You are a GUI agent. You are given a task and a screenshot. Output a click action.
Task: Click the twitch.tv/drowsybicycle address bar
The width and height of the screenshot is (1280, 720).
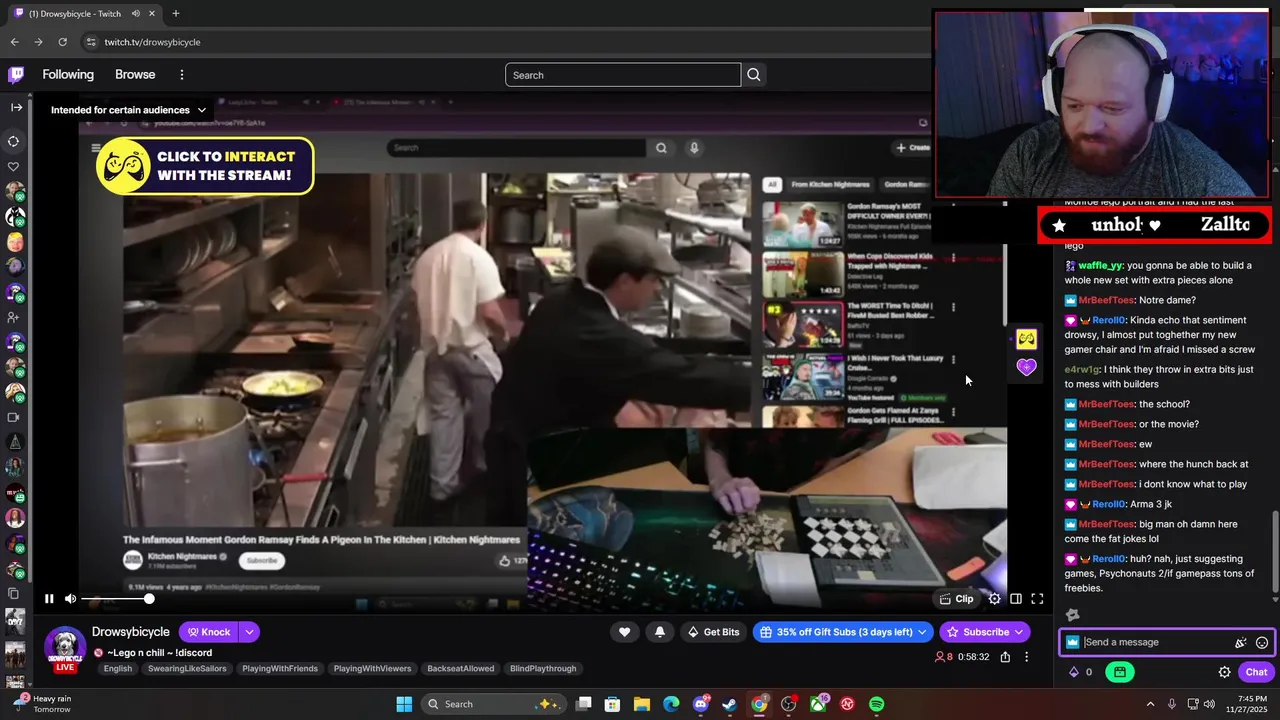152,42
